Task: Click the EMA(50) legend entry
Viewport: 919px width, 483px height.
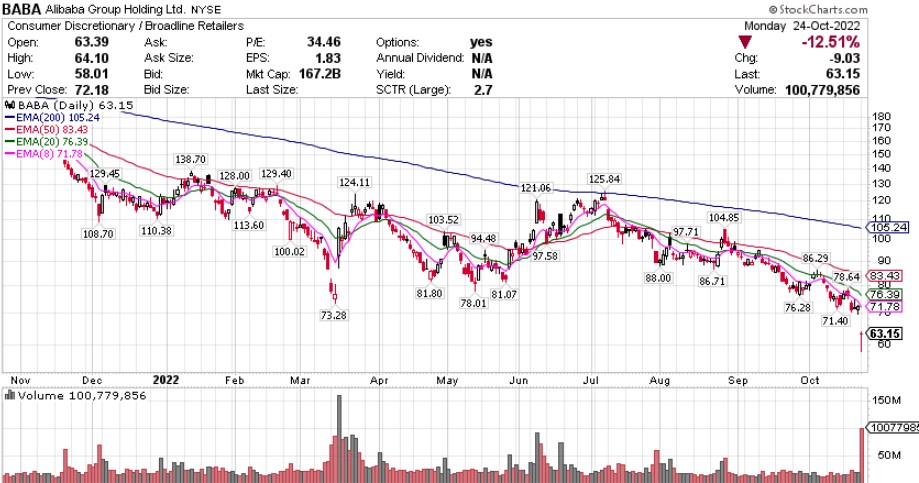Action: (47, 130)
